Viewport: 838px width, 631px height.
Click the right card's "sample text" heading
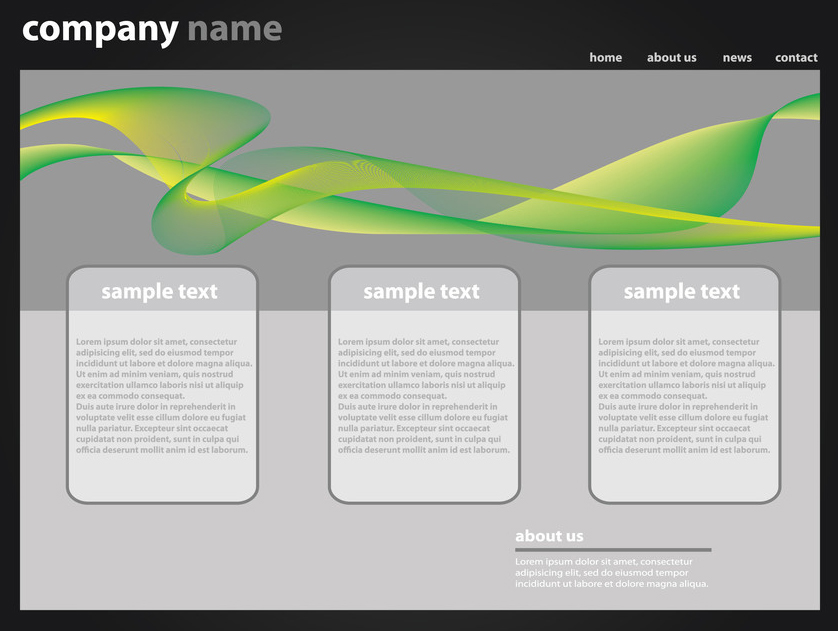click(x=681, y=292)
